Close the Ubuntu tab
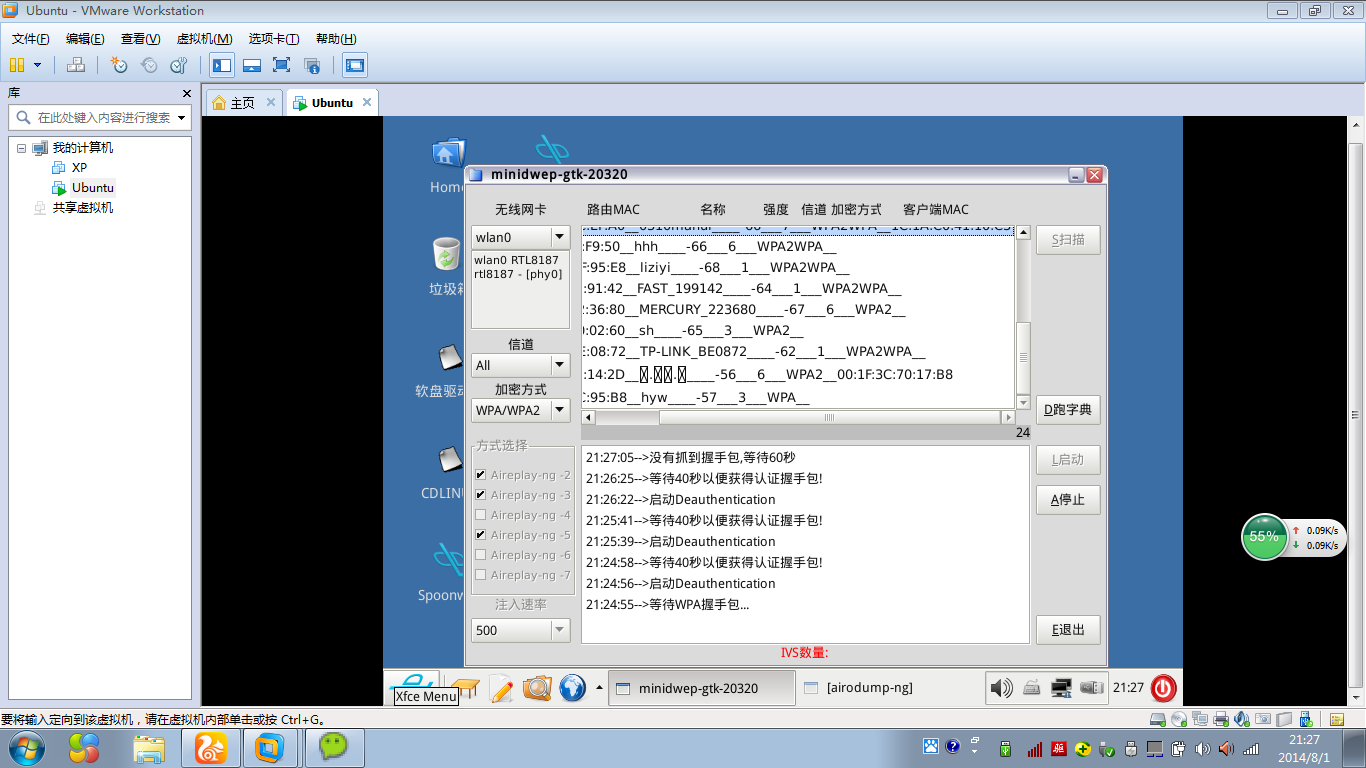 (367, 102)
